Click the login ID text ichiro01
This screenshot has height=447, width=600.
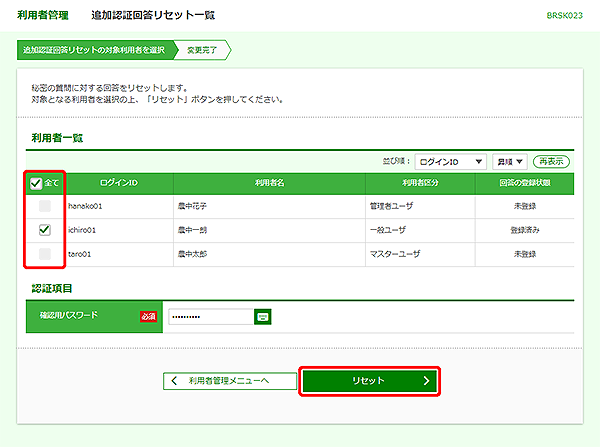click(x=82, y=230)
